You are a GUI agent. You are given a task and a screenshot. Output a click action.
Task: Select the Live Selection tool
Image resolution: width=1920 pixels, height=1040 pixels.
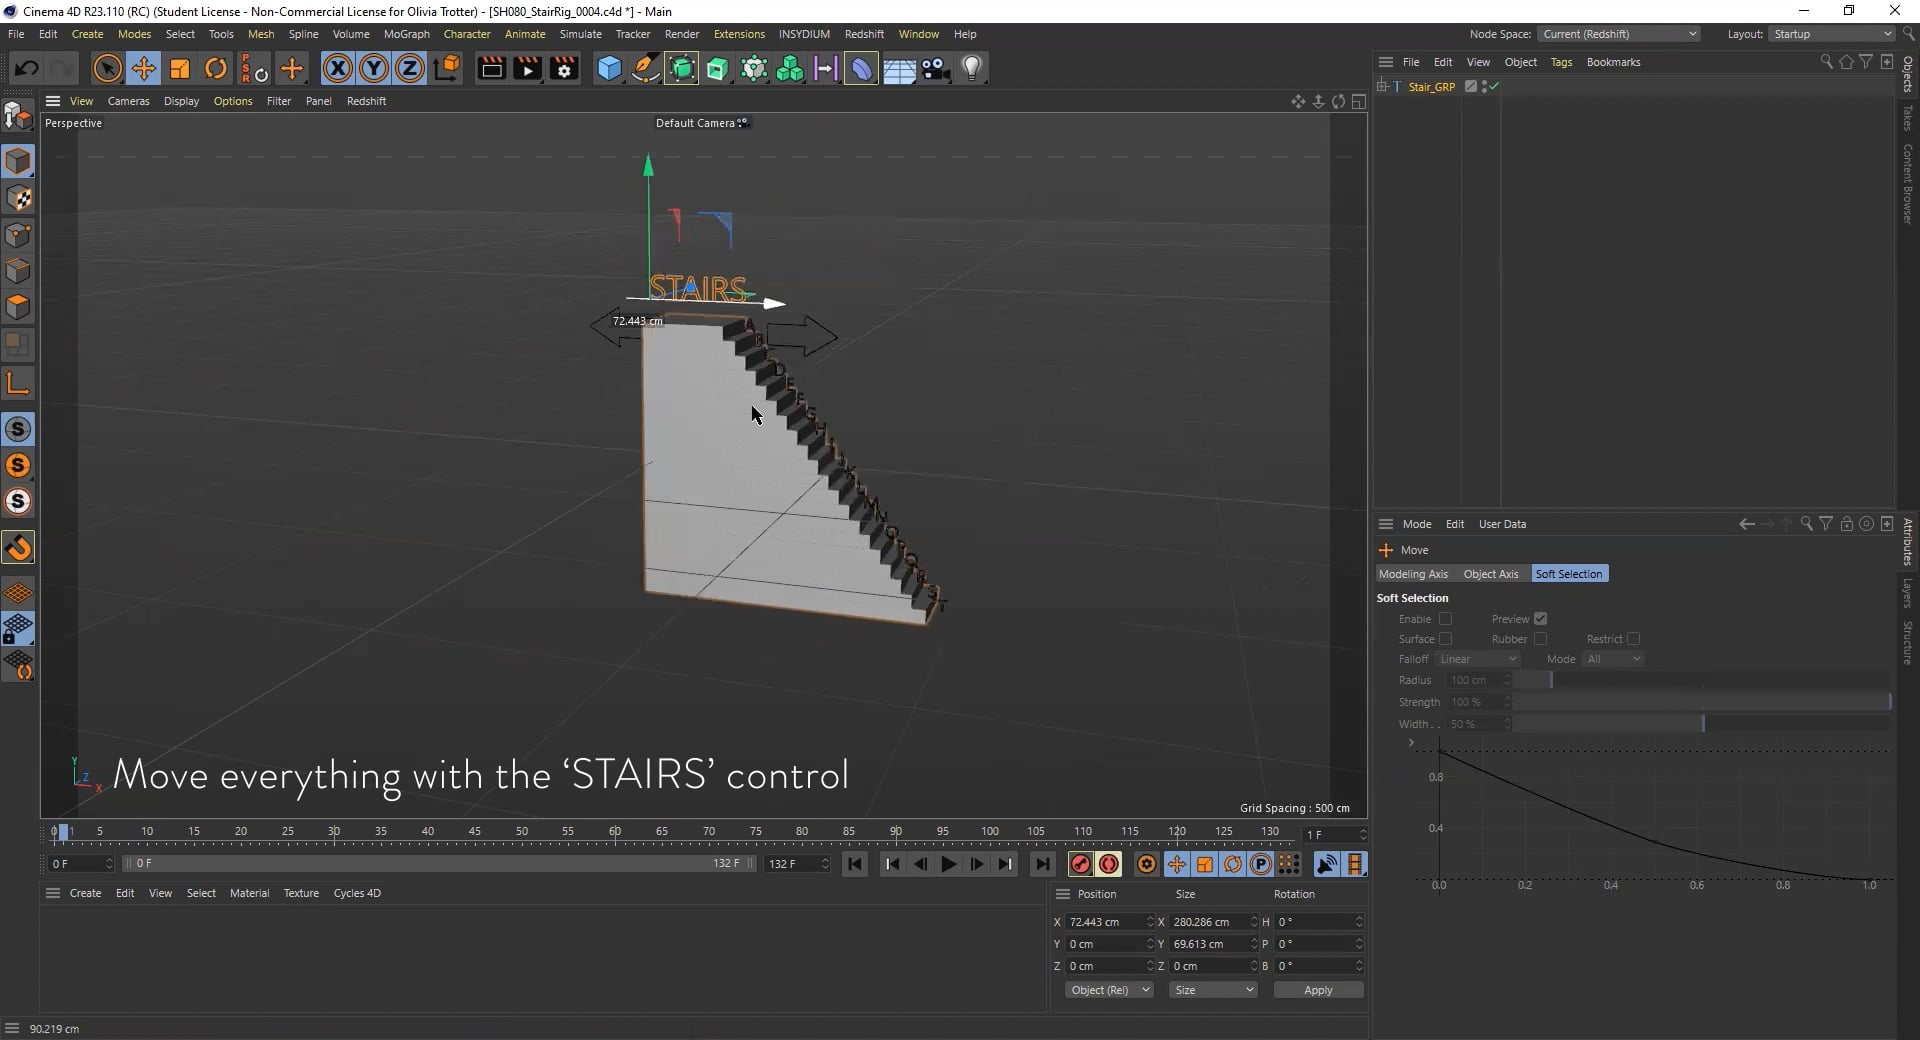click(106, 67)
